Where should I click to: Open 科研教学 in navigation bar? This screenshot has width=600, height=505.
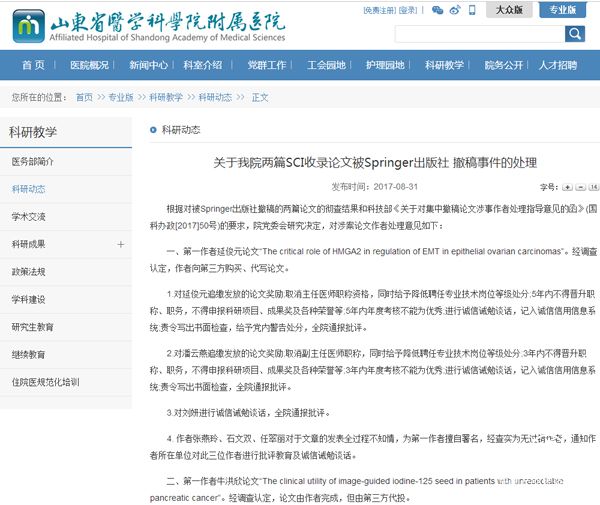click(444, 65)
